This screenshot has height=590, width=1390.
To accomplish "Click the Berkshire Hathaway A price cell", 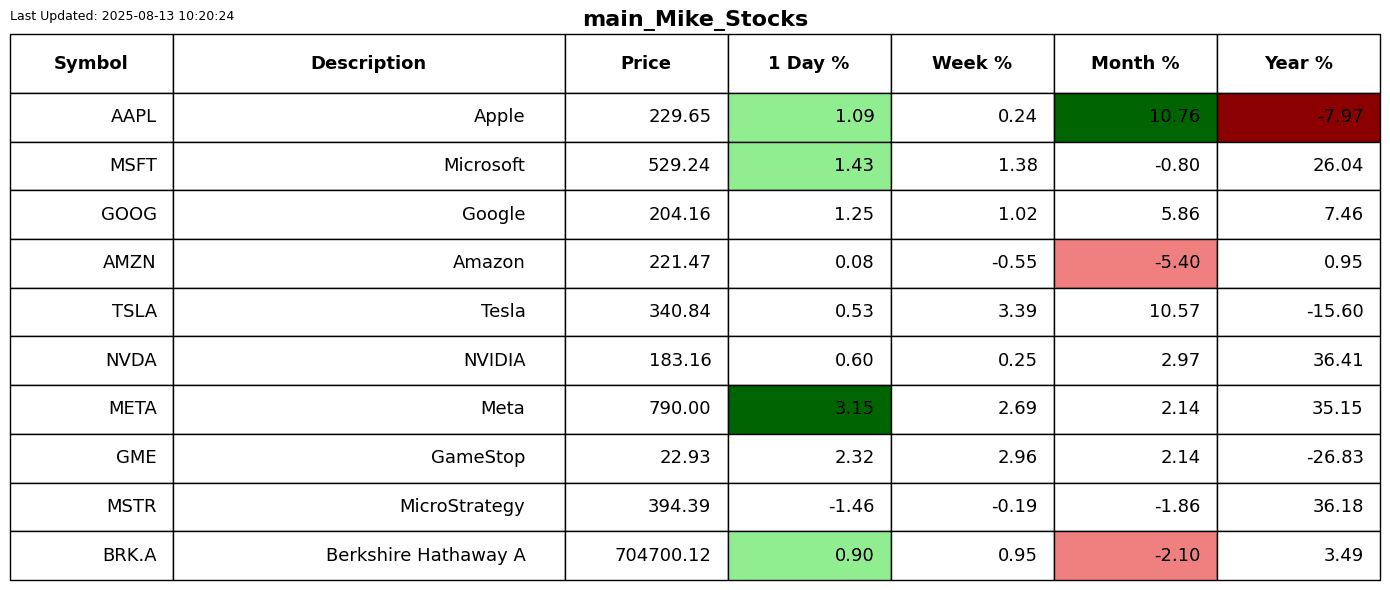I will coord(646,556).
